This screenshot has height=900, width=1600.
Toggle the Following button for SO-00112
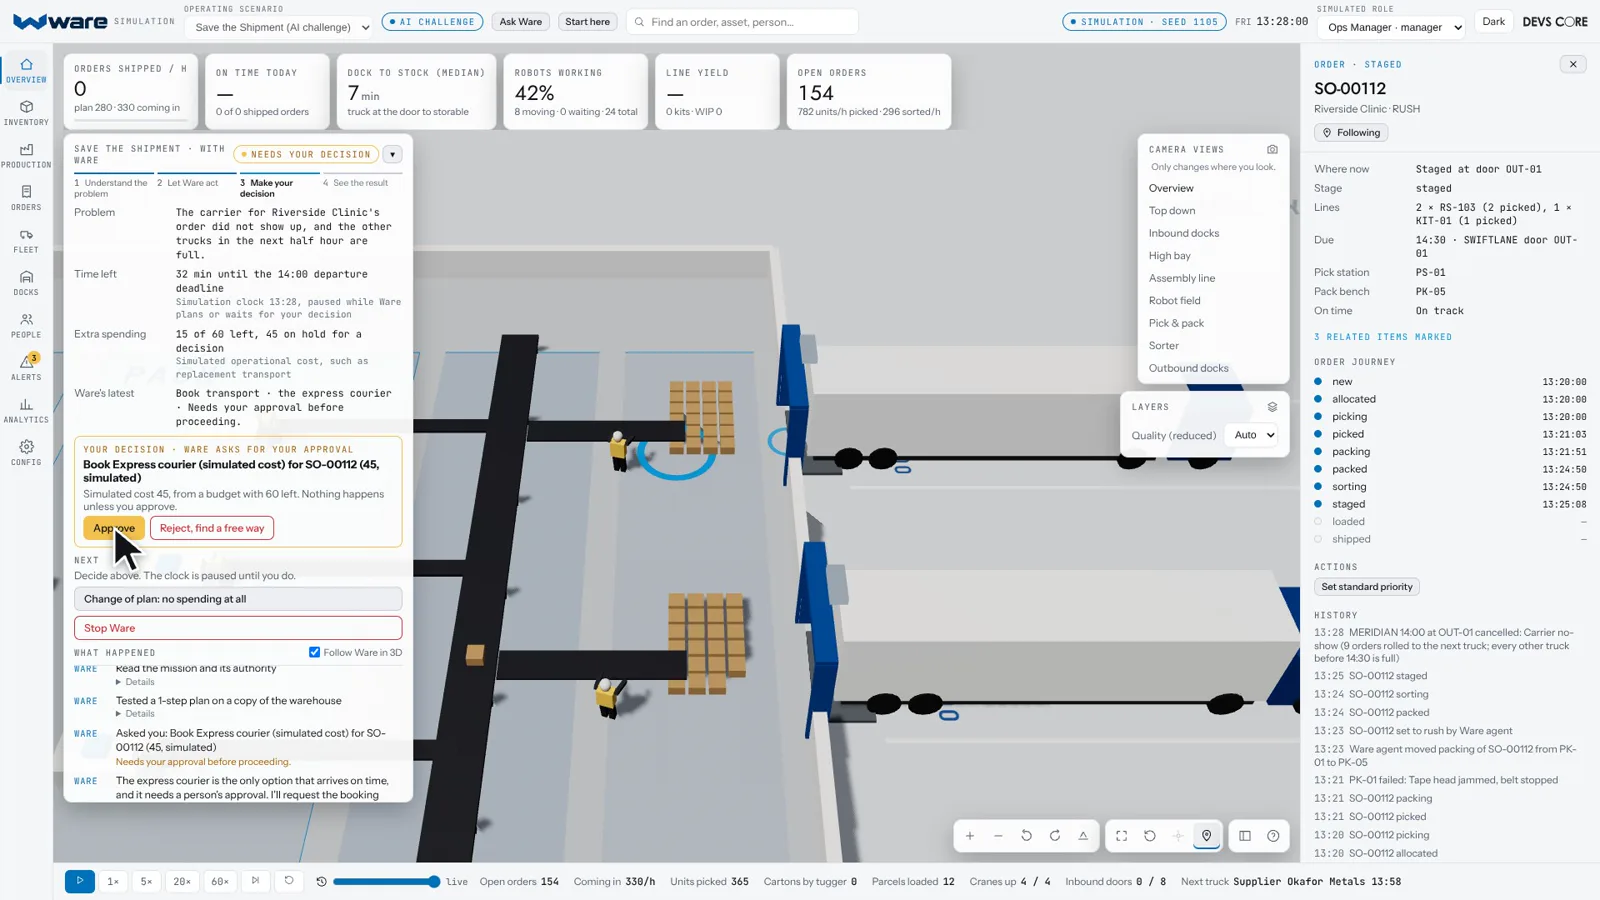[1351, 132]
